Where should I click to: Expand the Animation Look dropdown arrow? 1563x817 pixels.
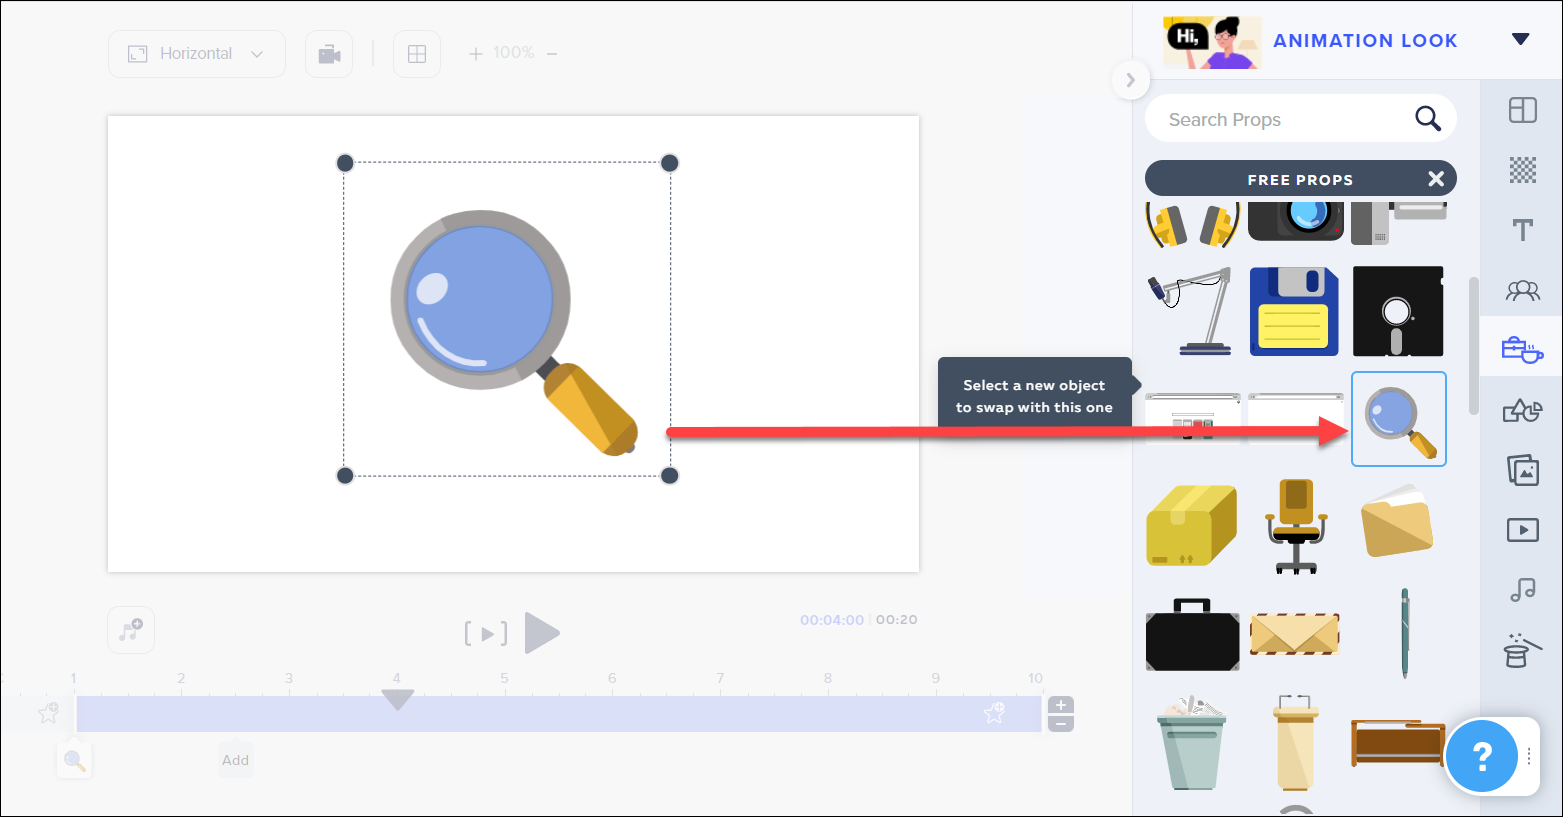(x=1520, y=40)
